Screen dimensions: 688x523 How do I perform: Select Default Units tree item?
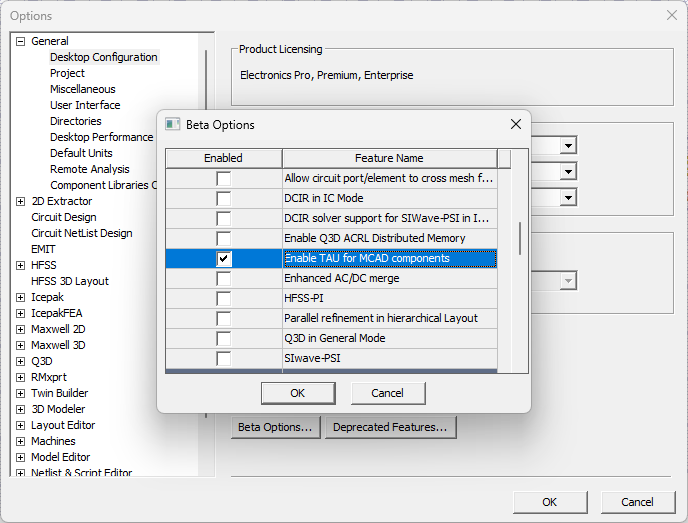[x=81, y=153]
